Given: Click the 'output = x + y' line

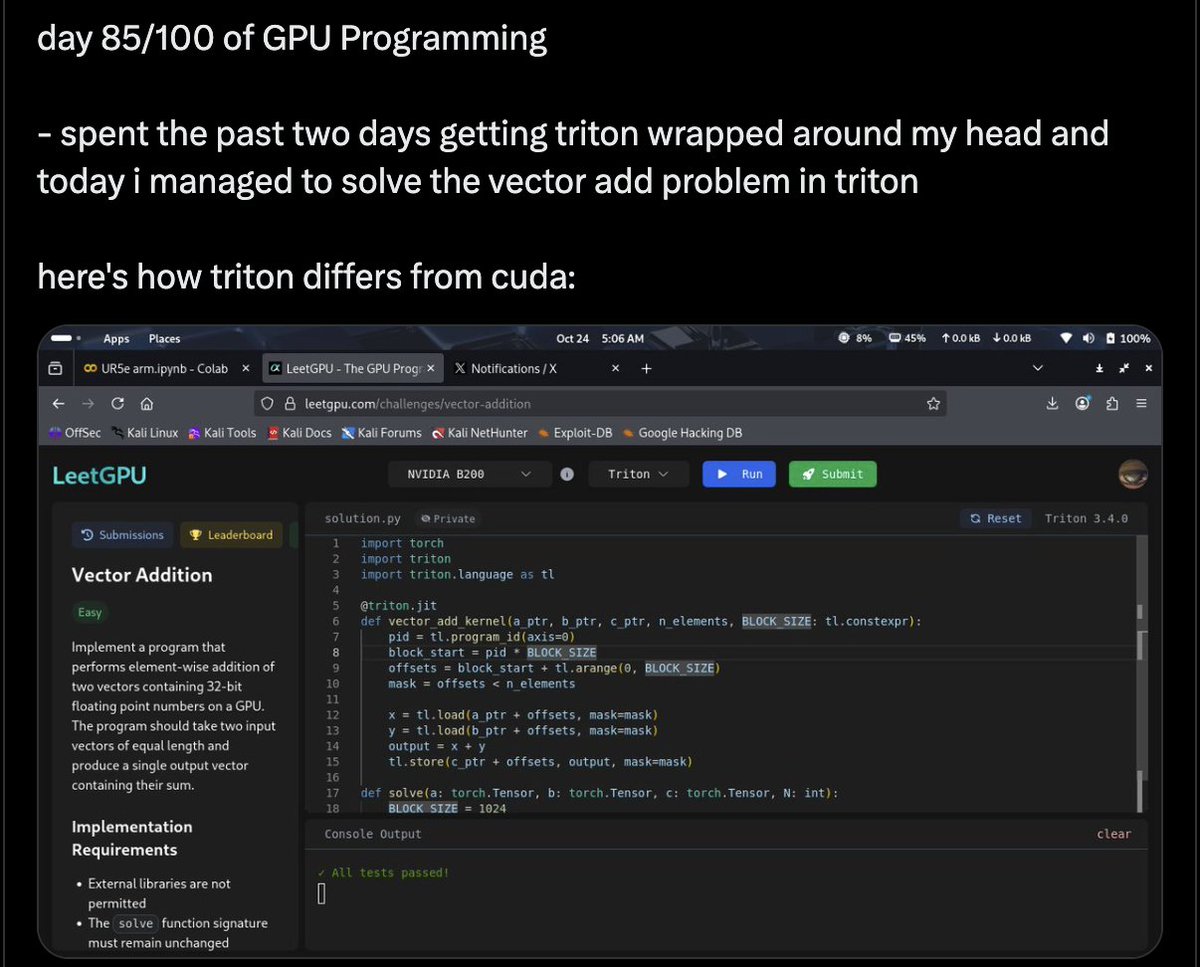Looking at the screenshot, I should click(437, 746).
